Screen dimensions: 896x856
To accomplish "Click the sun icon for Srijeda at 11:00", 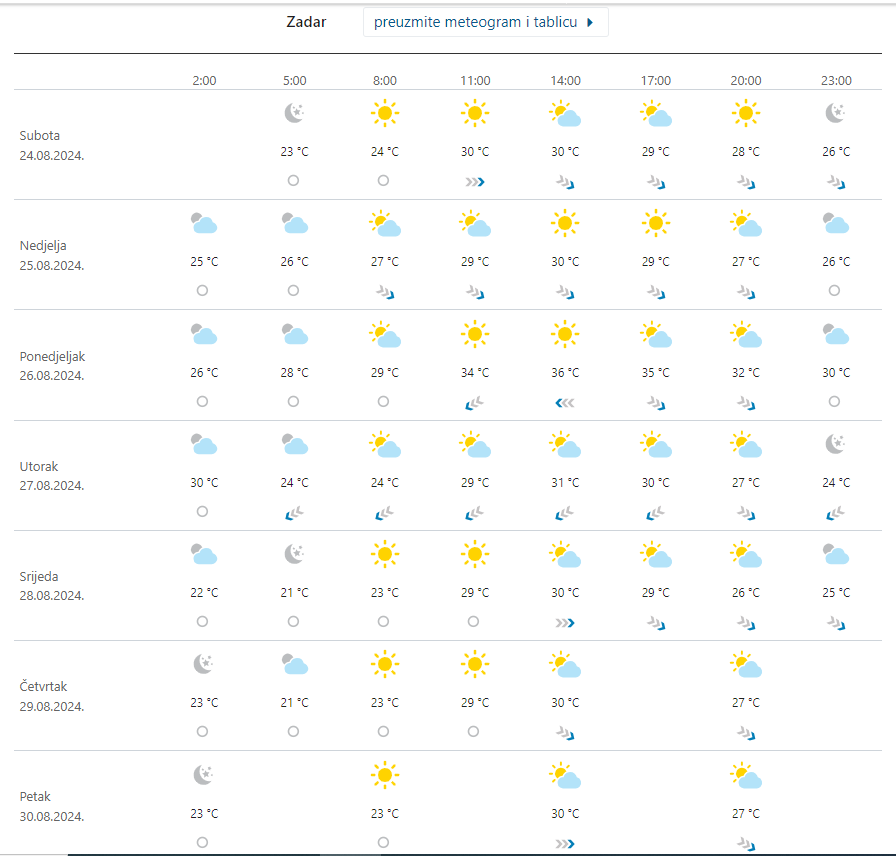I will pos(475,554).
